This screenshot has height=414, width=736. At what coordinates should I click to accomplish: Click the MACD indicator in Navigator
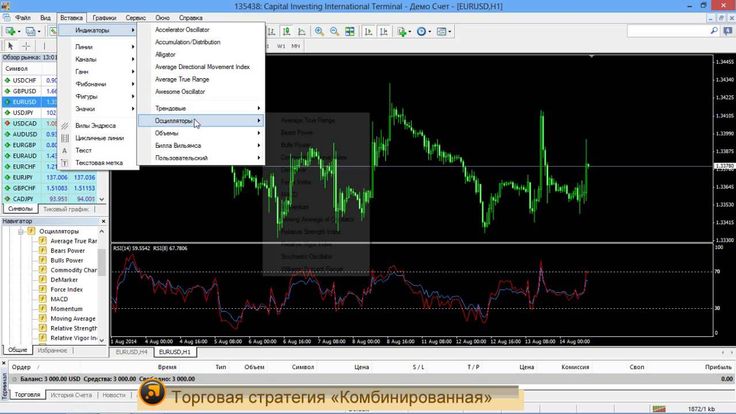coord(59,299)
